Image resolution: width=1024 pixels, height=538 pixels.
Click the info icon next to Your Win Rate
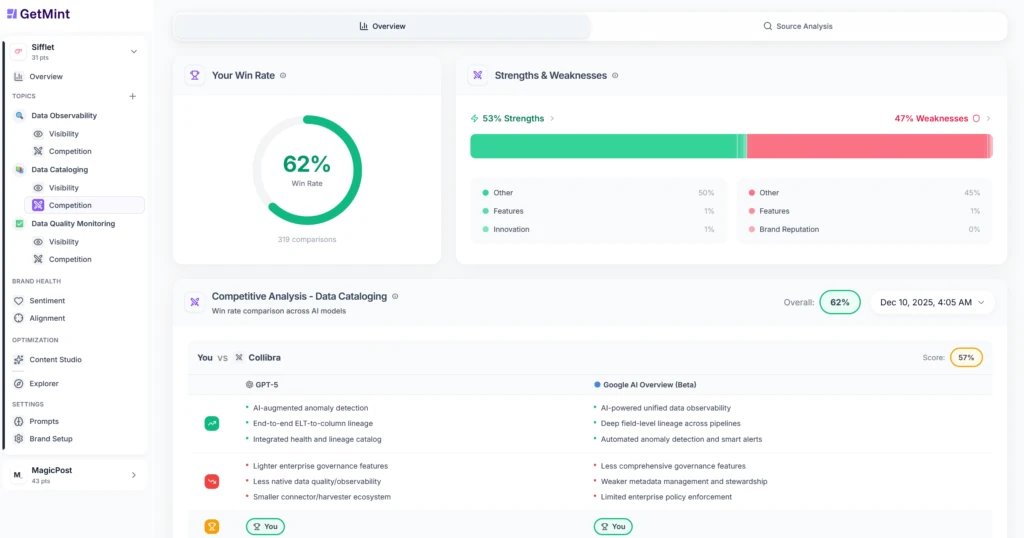[283, 76]
